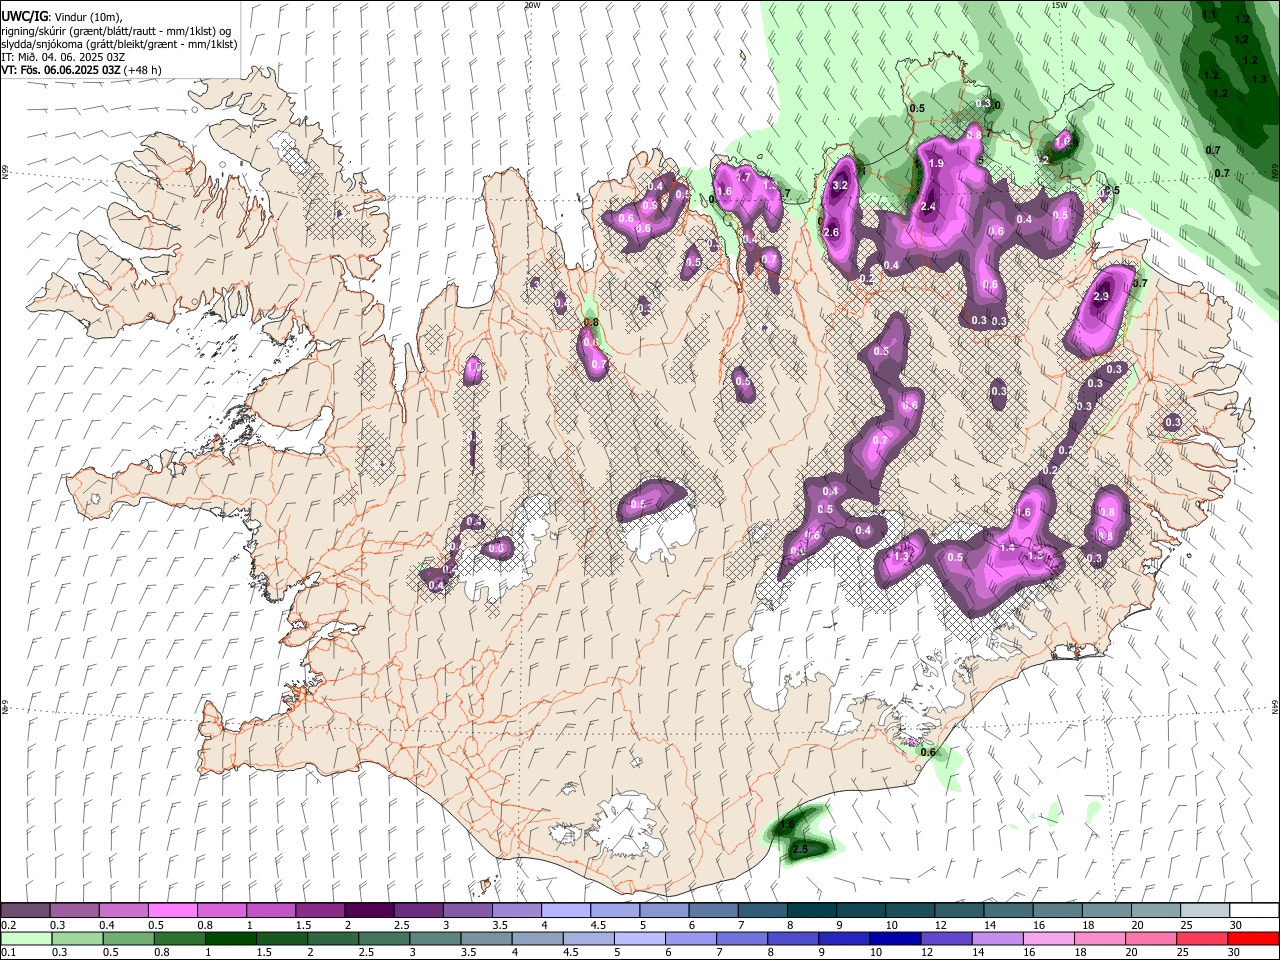The width and height of the screenshot is (1280, 960).
Task: Pick the snow-scale swatch between 2 and 2.5
Action: (x=368, y=910)
